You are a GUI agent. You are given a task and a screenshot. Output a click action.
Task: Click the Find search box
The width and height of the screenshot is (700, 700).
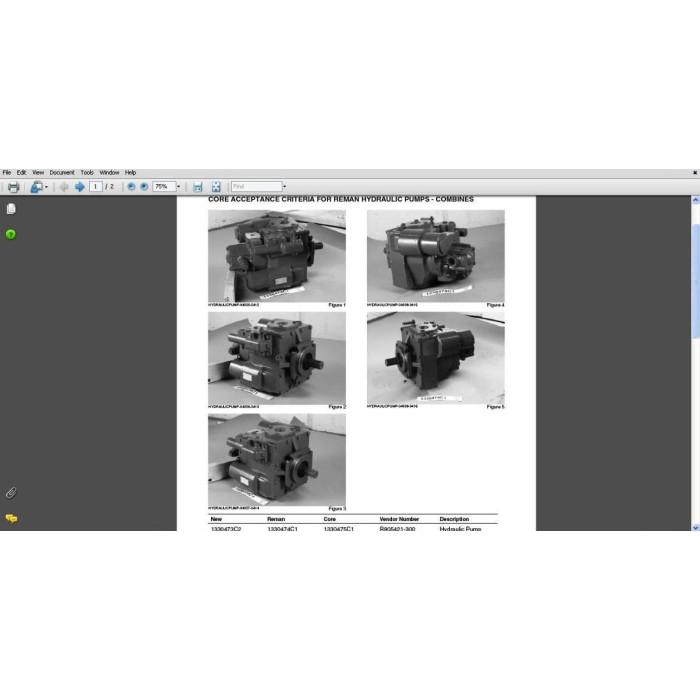point(257,187)
